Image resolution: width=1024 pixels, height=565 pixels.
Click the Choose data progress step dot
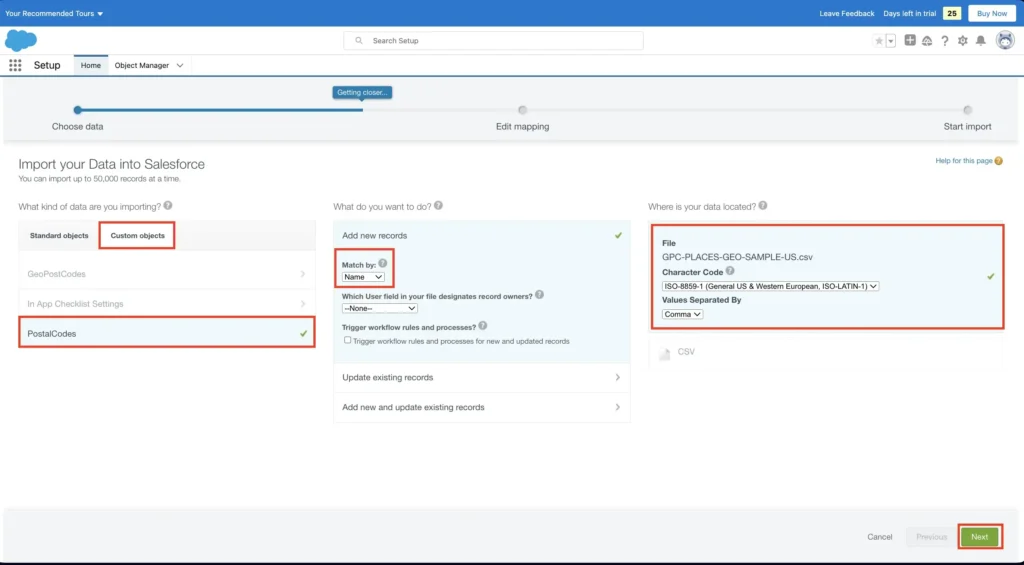[x=78, y=110]
